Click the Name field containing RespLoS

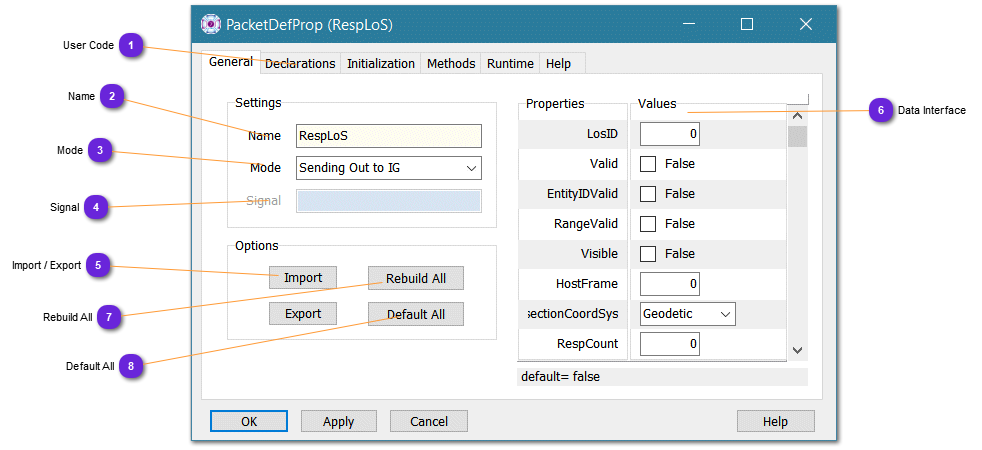coord(388,136)
